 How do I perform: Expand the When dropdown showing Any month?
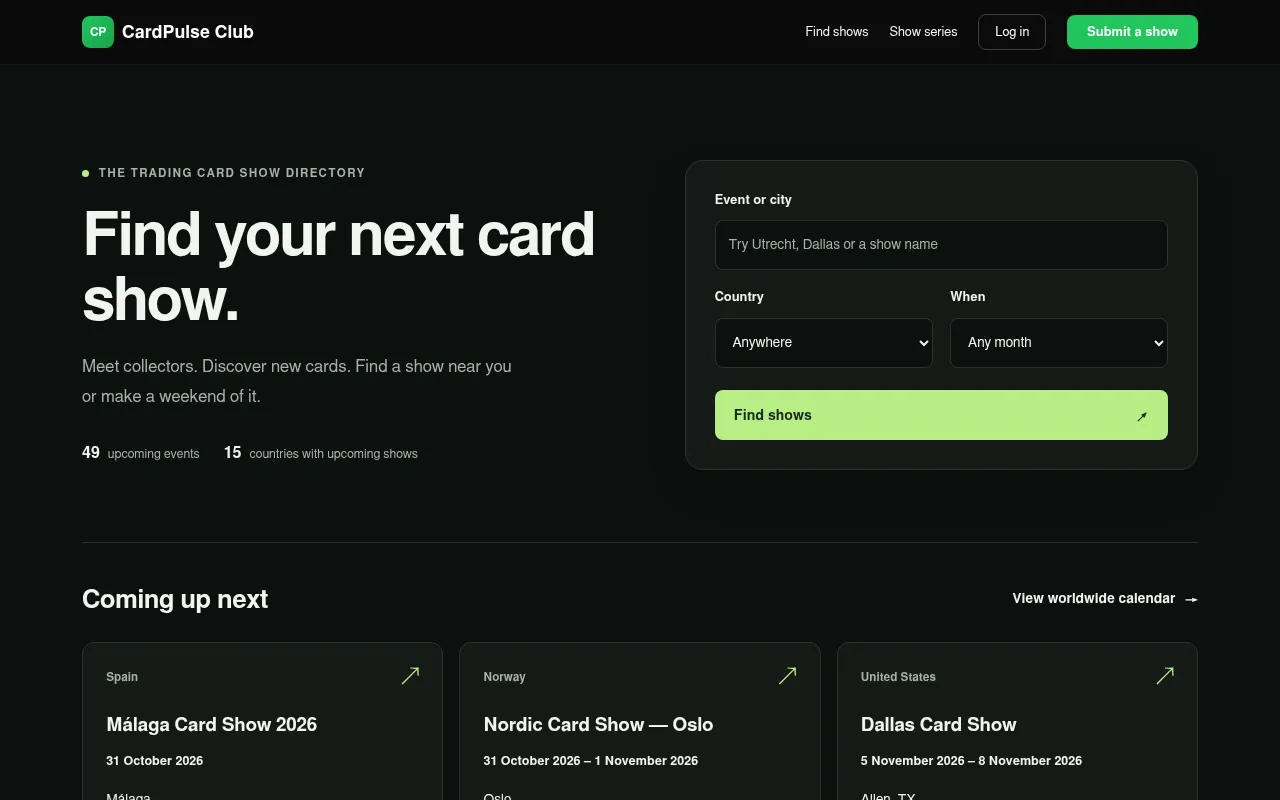(x=1059, y=343)
